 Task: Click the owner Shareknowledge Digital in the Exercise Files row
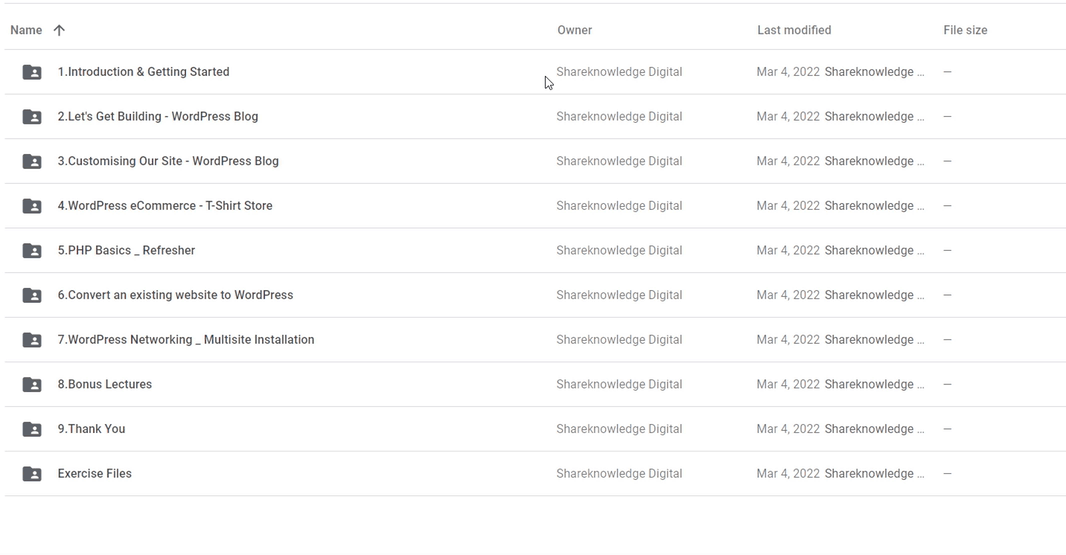pos(619,473)
